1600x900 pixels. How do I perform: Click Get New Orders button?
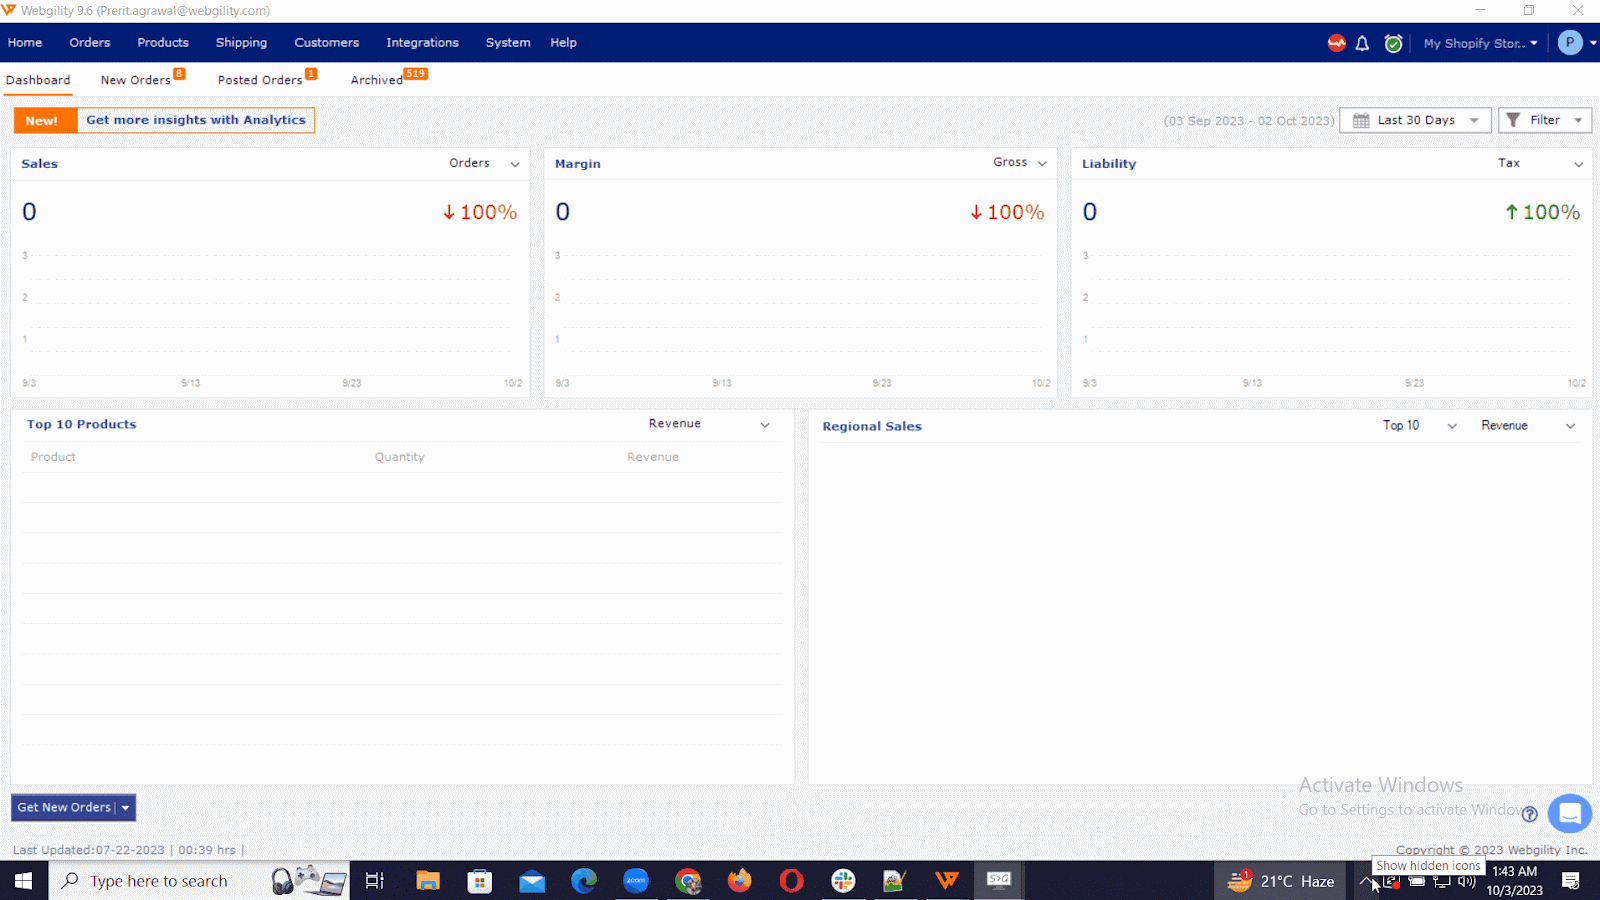[64, 808]
